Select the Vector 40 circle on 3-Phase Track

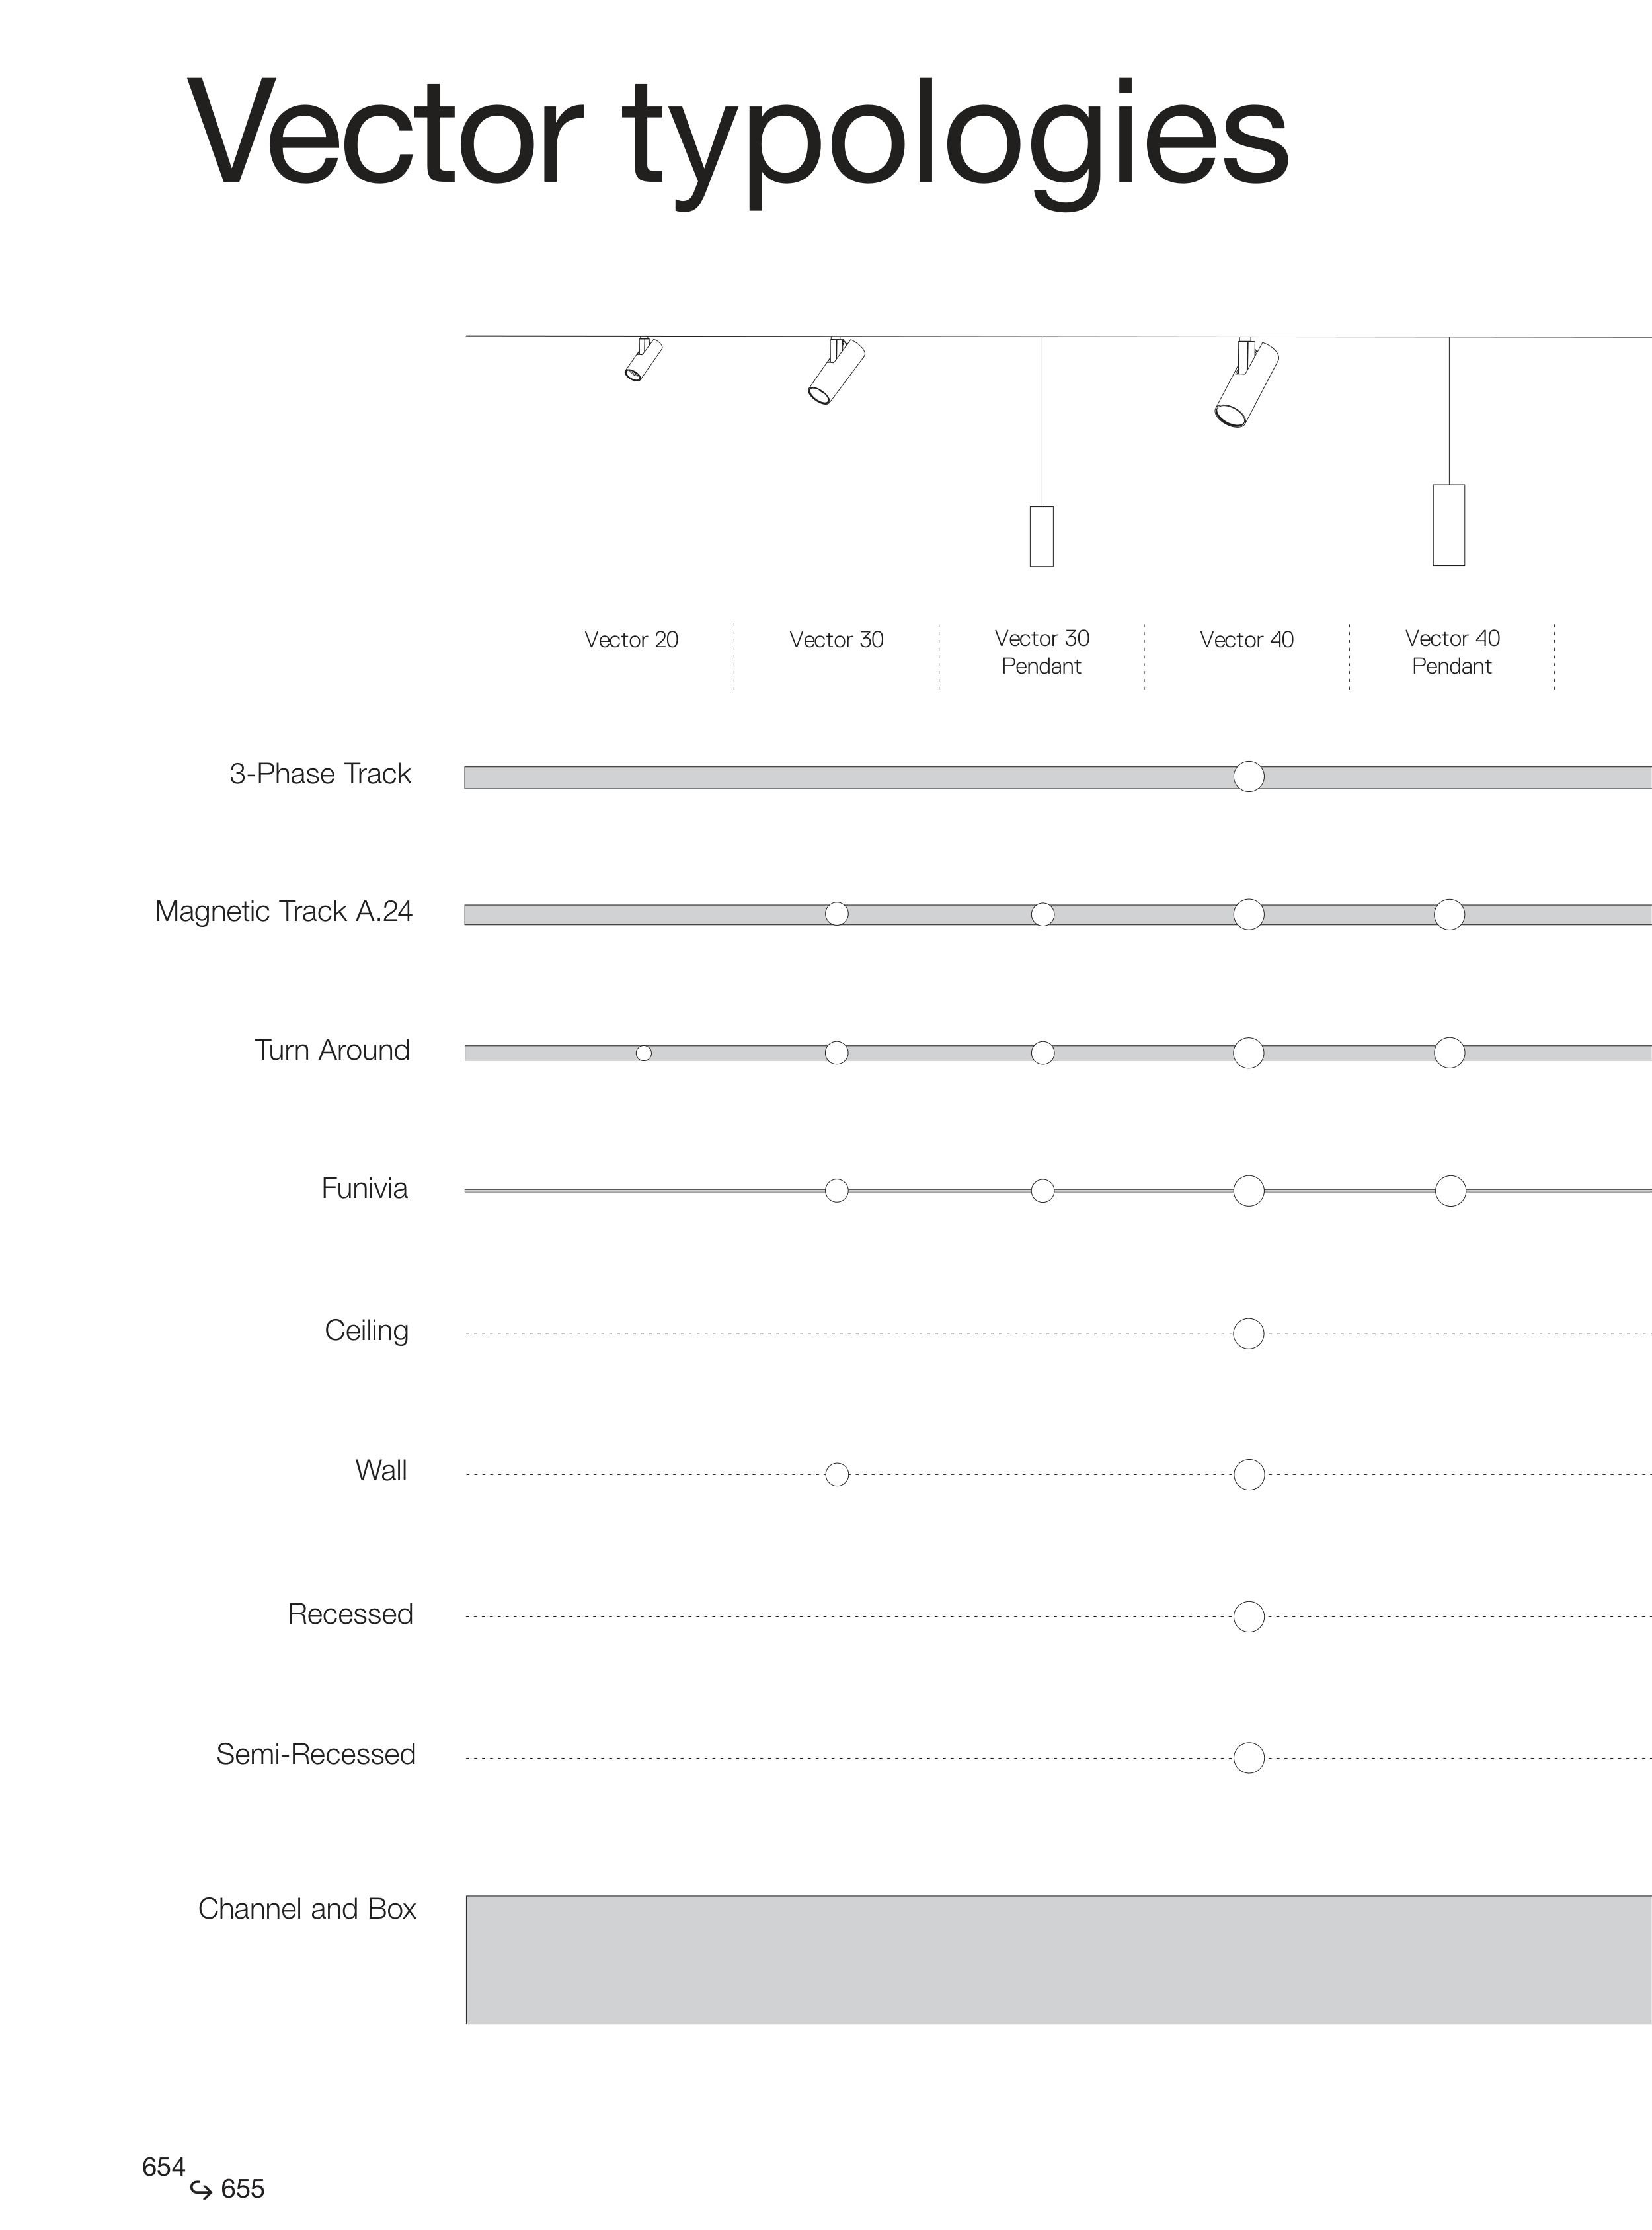(x=1248, y=776)
